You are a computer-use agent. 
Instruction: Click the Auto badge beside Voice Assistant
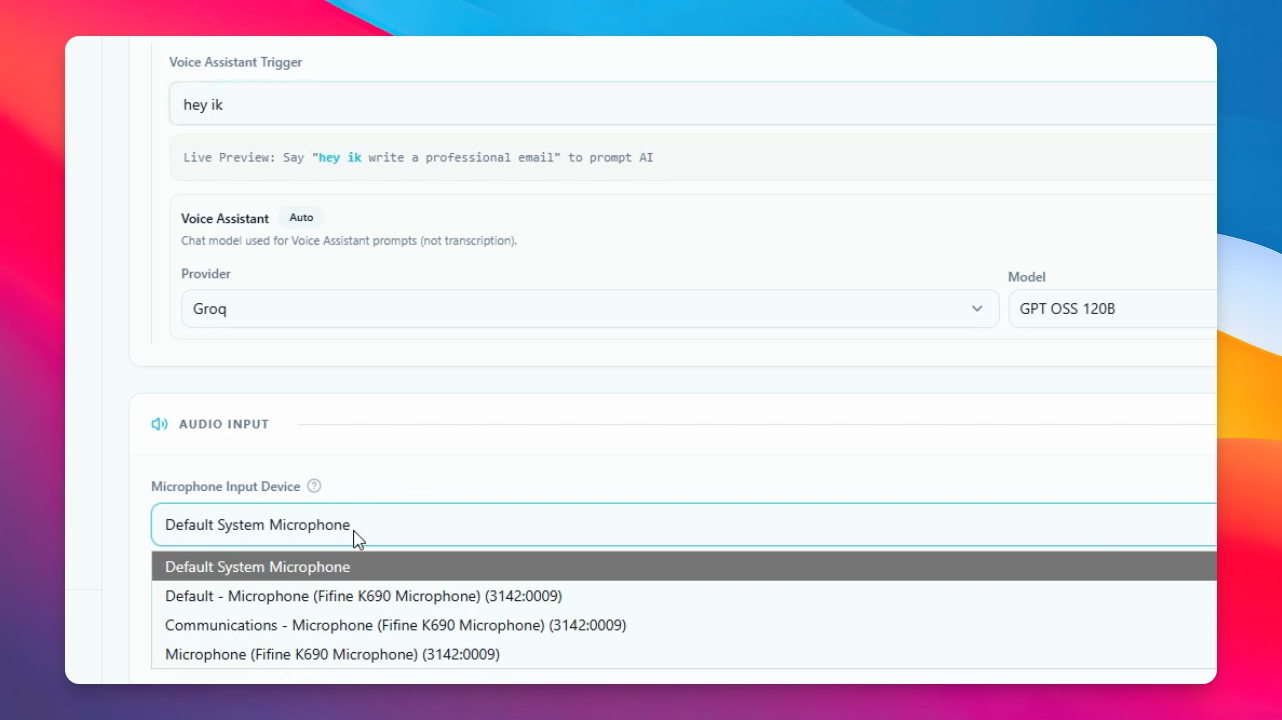pos(301,218)
